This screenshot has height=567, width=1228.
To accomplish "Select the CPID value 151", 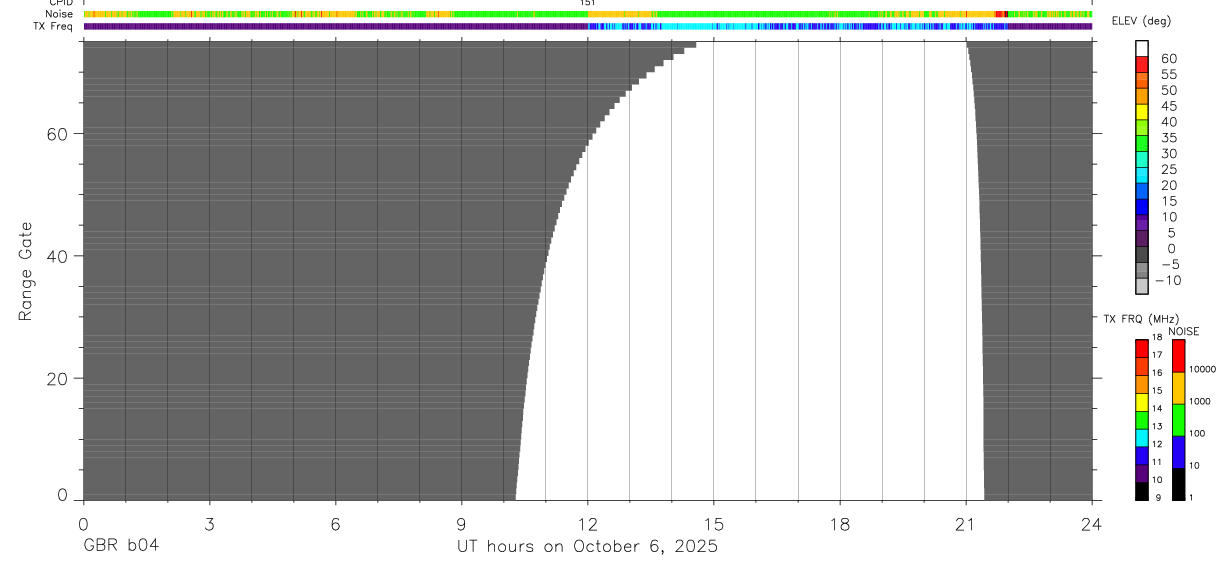I will pyautogui.click(x=587, y=3).
